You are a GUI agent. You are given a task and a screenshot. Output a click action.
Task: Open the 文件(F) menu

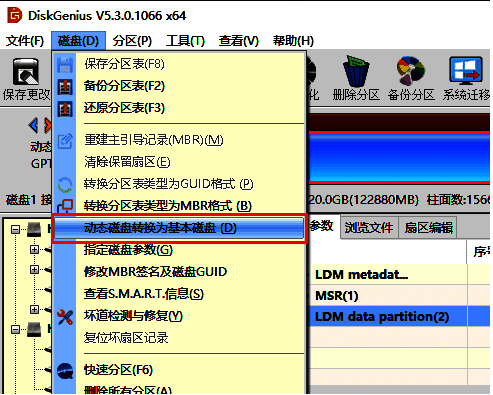click(25, 41)
